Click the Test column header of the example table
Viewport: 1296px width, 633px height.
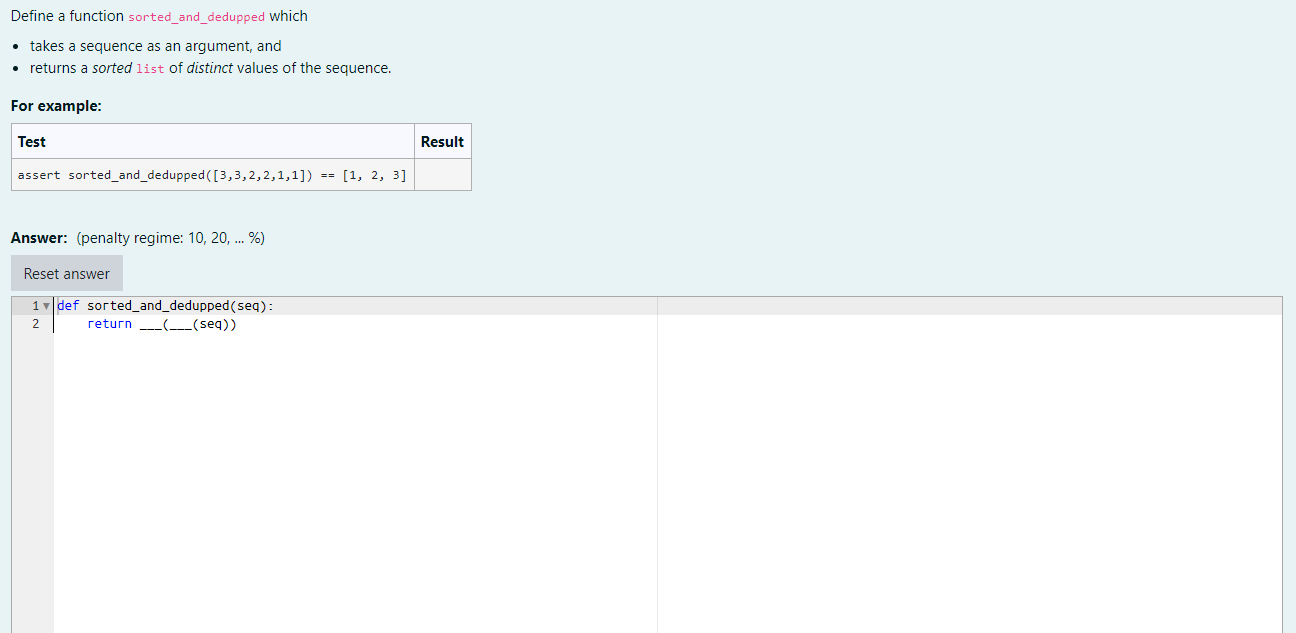[30, 141]
